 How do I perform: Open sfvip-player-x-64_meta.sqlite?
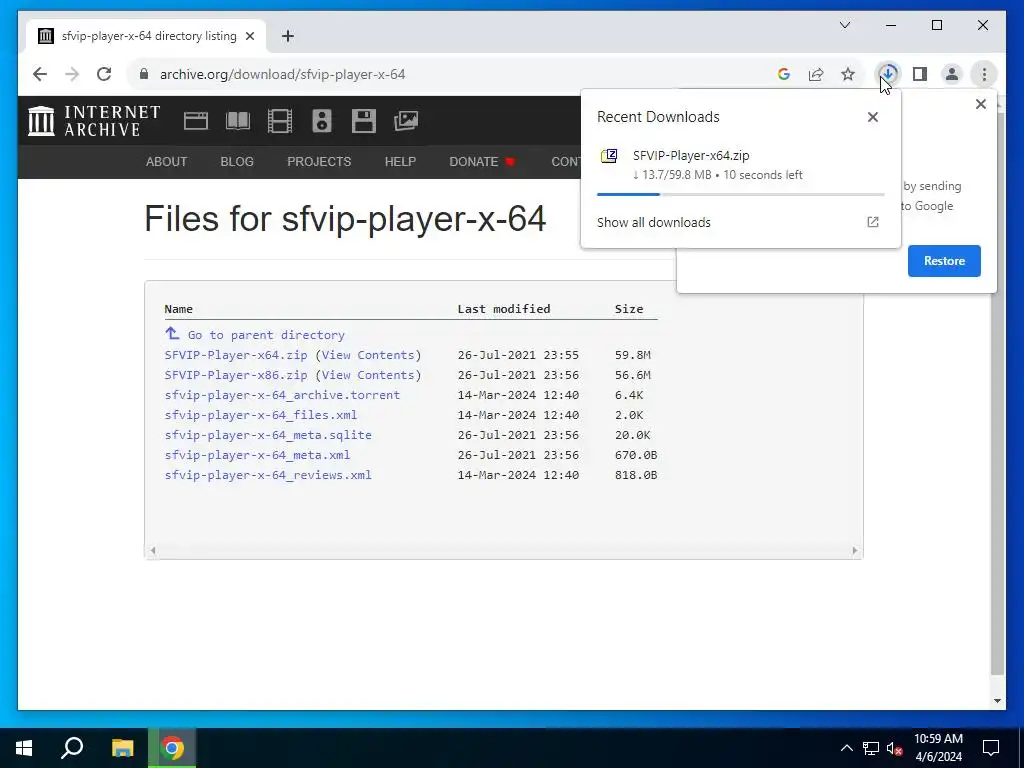[x=268, y=435]
